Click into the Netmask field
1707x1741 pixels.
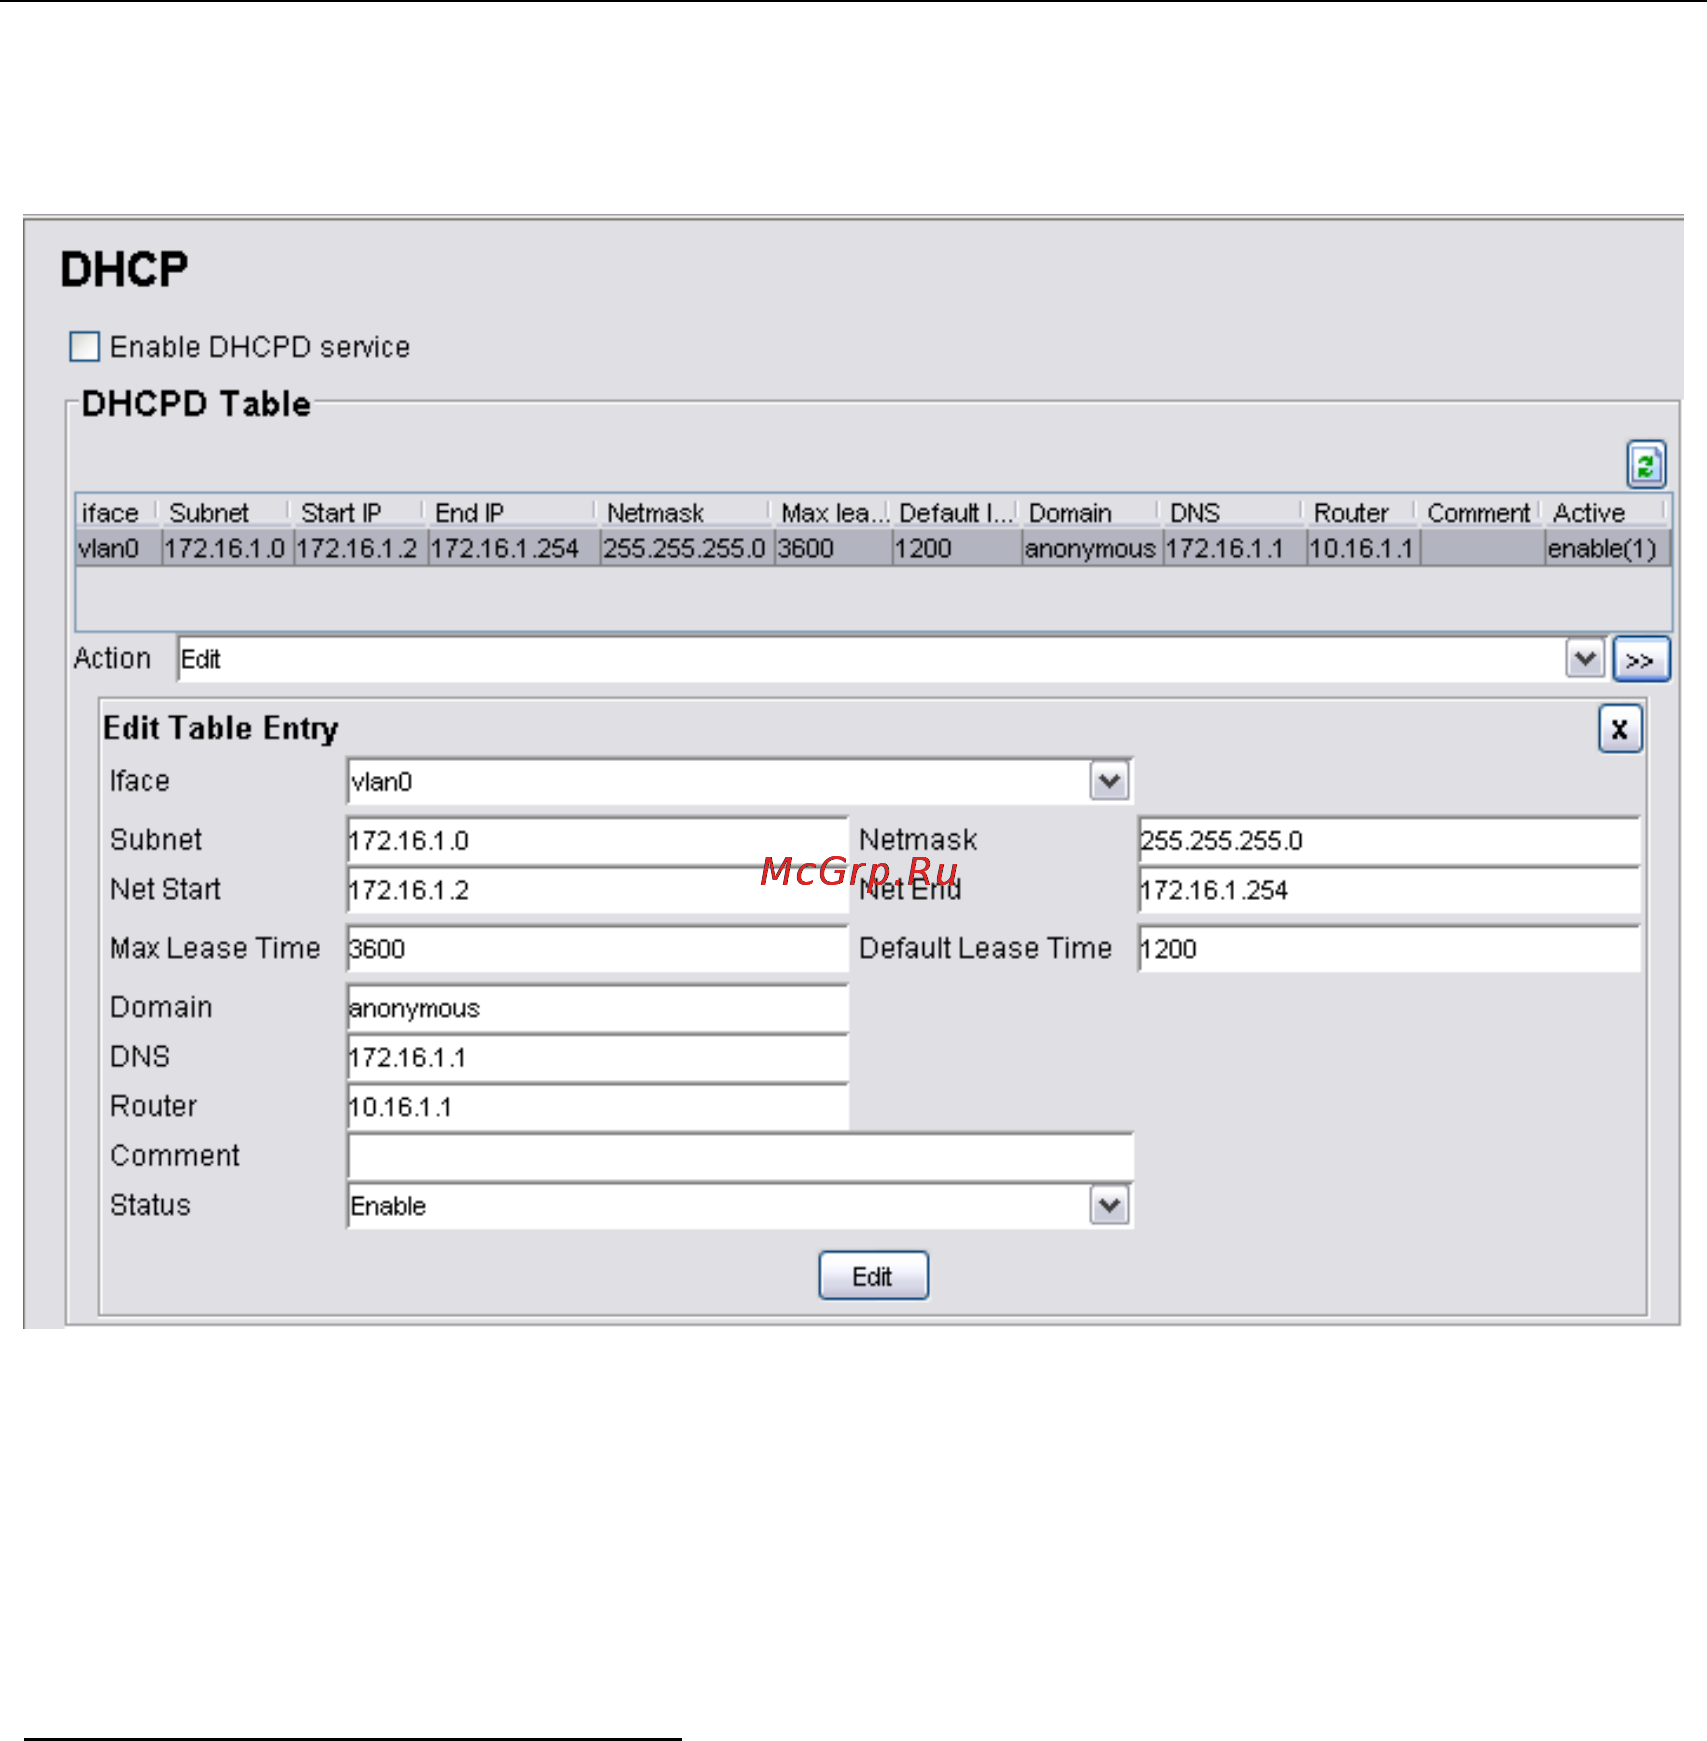[x=1389, y=841]
